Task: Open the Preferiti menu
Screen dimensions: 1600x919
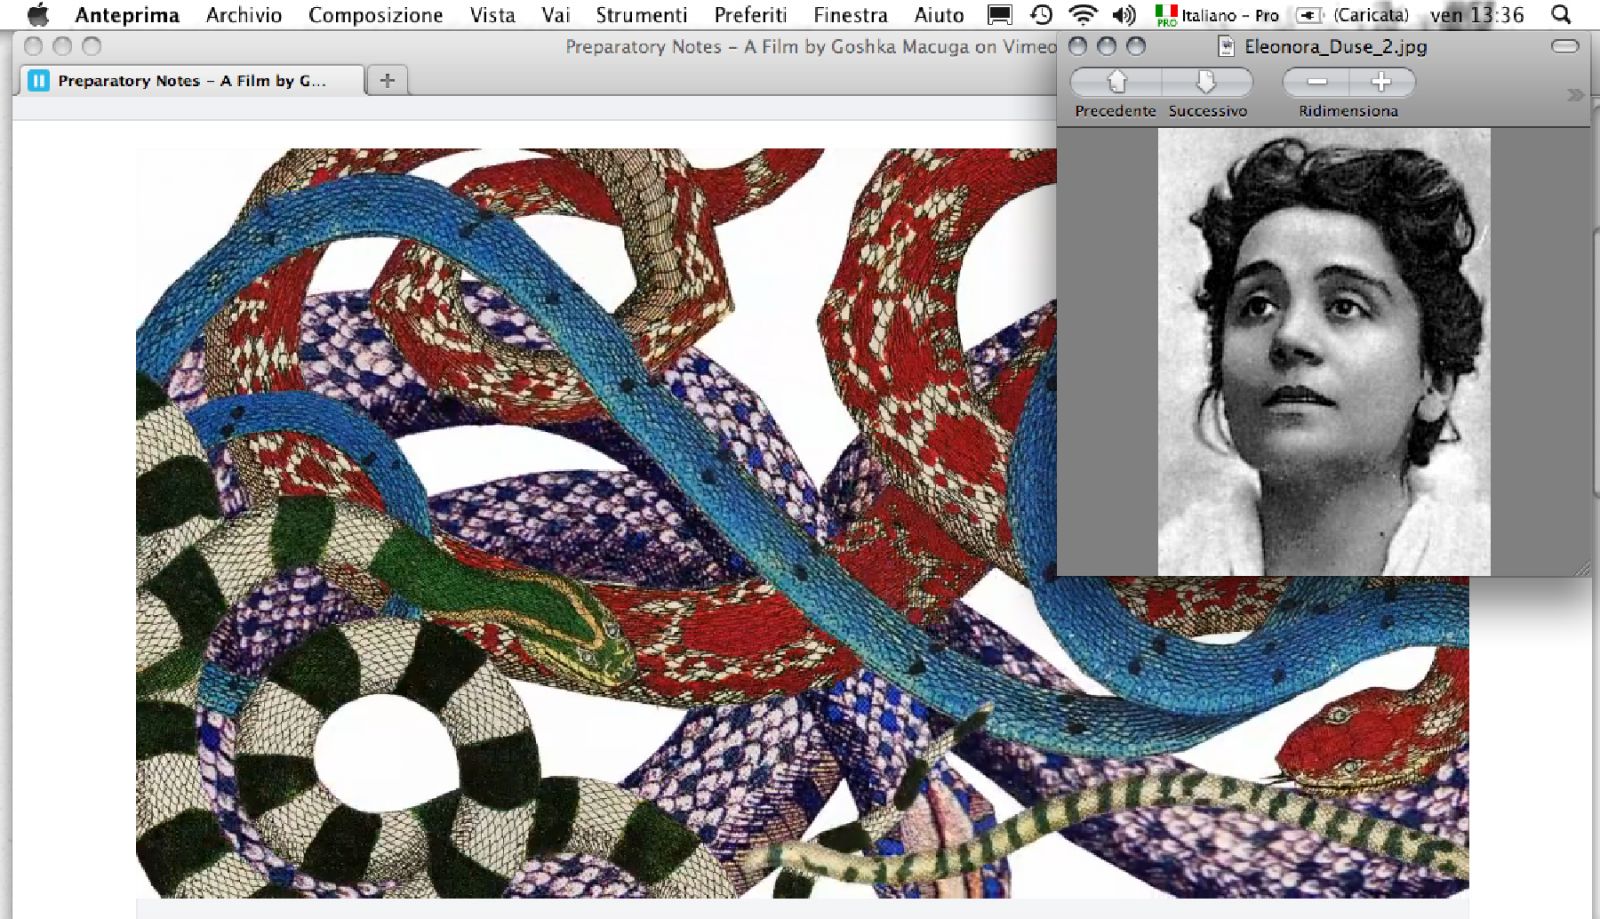Action: tap(750, 15)
